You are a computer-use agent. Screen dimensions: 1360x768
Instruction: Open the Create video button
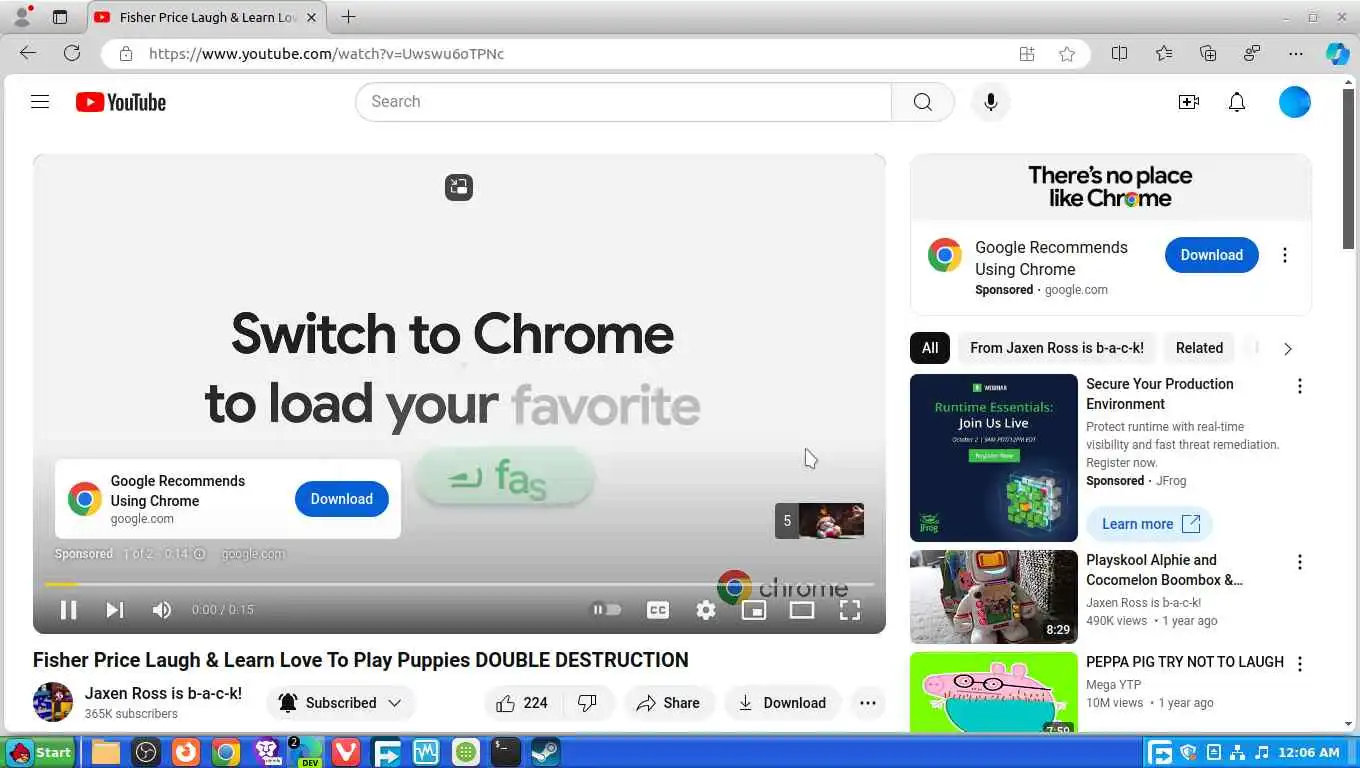(x=1188, y=102)
